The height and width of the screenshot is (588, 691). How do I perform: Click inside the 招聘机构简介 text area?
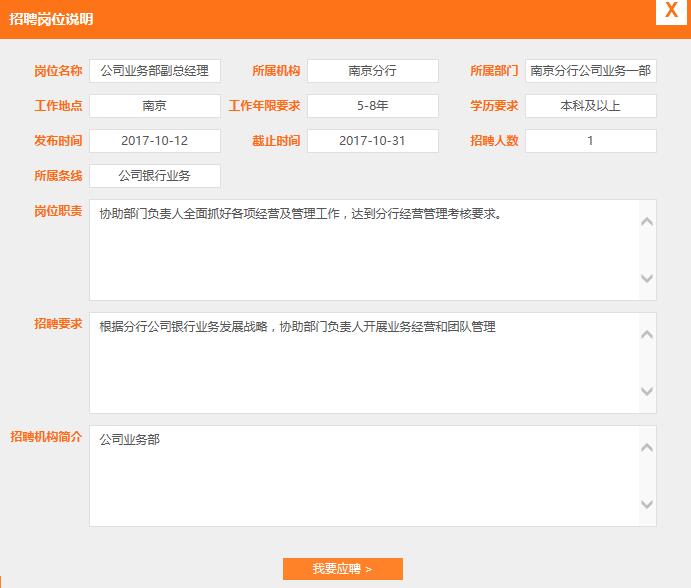point(360,476)
